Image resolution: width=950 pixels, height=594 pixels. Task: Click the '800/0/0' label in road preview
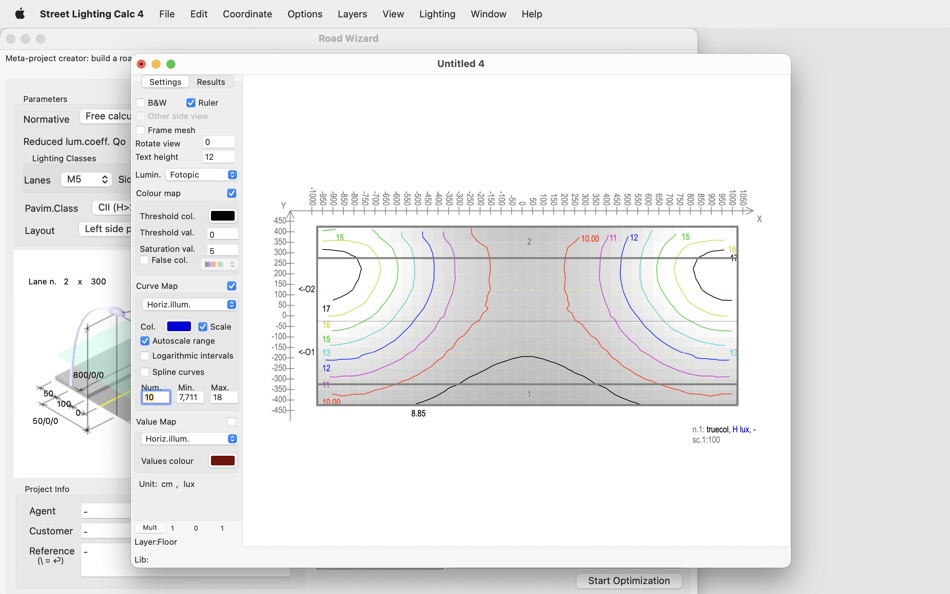[88, 375]
